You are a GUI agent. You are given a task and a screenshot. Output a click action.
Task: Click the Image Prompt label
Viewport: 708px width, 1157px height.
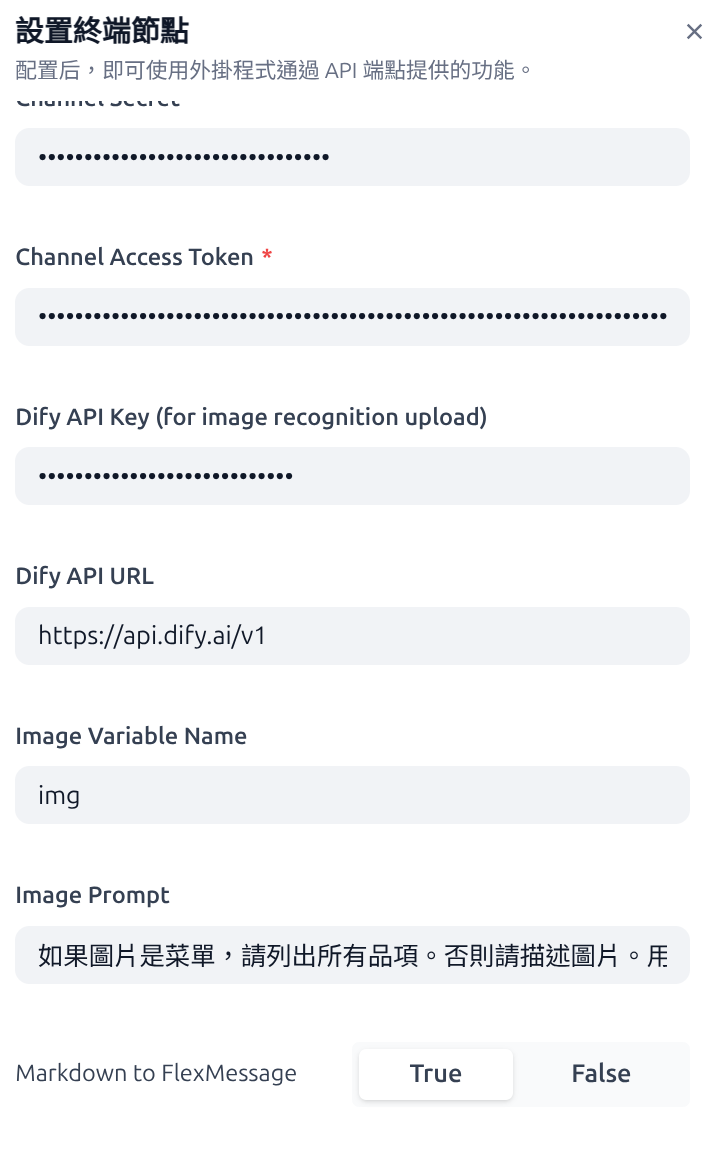(x=93, y=895)
